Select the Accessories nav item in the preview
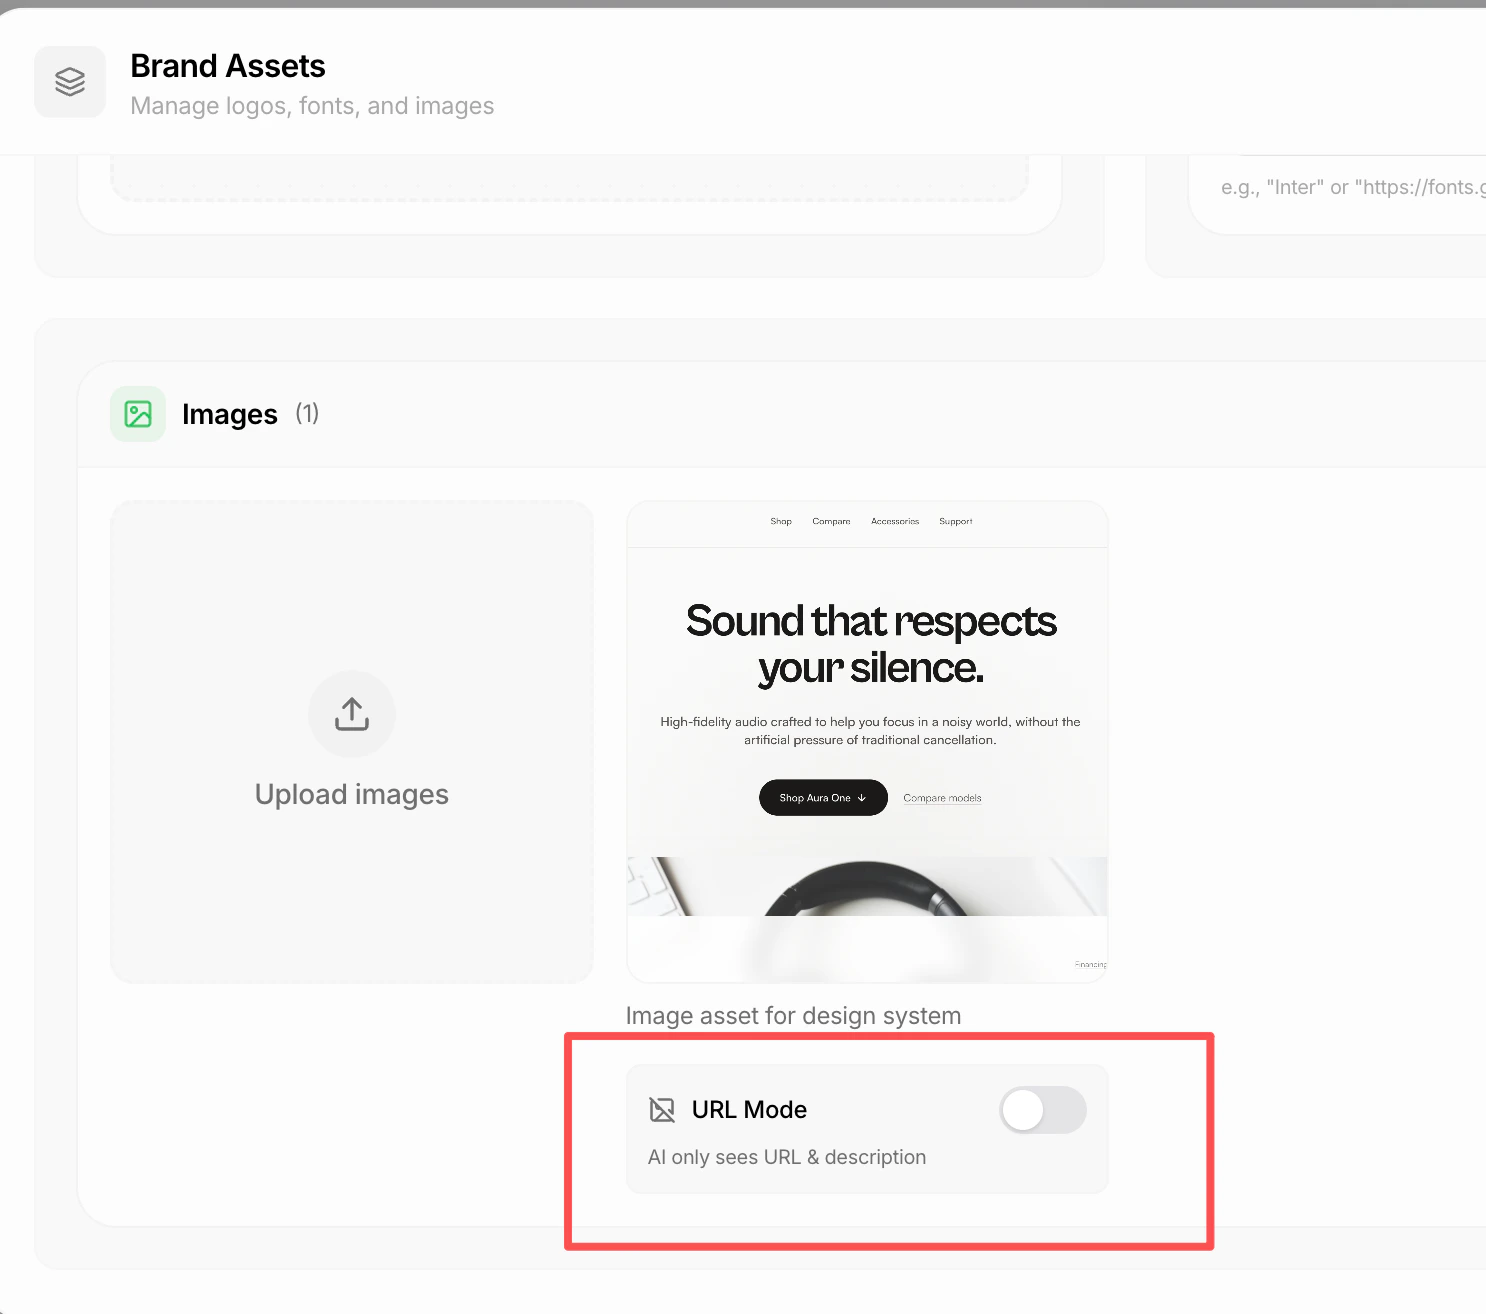The image size is (1486, 1314). click(x=895, y=521)
